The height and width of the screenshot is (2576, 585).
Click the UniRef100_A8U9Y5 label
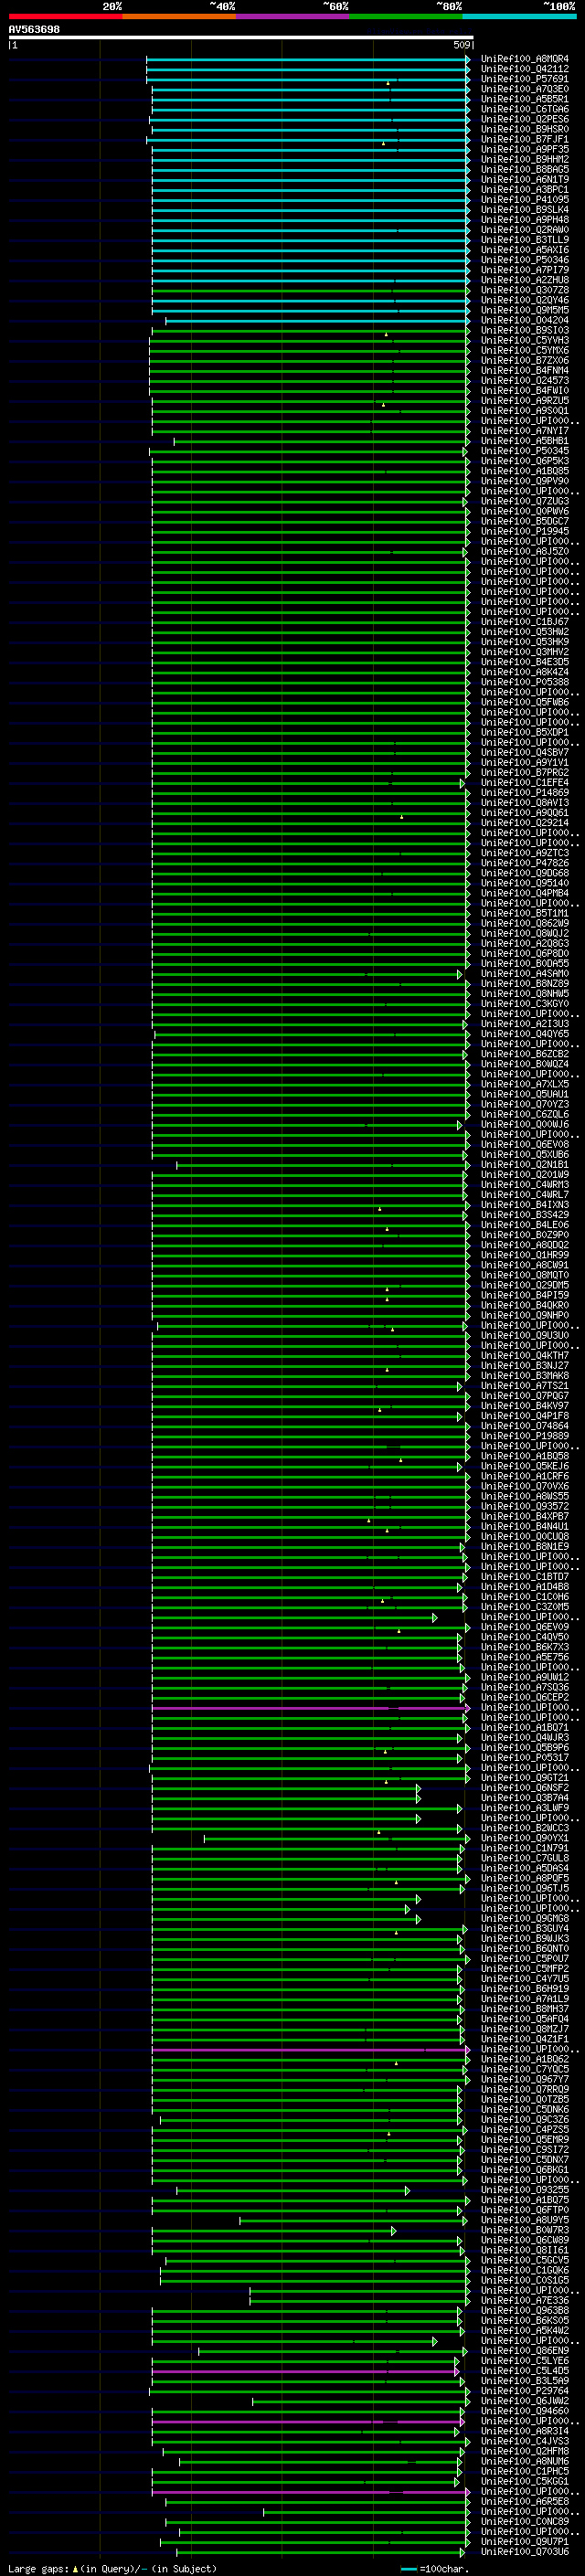(524, 2220)
